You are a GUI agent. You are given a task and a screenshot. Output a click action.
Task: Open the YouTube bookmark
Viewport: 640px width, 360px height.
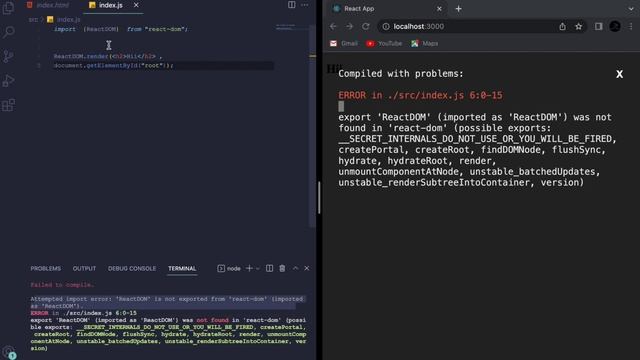click(384, 43)
